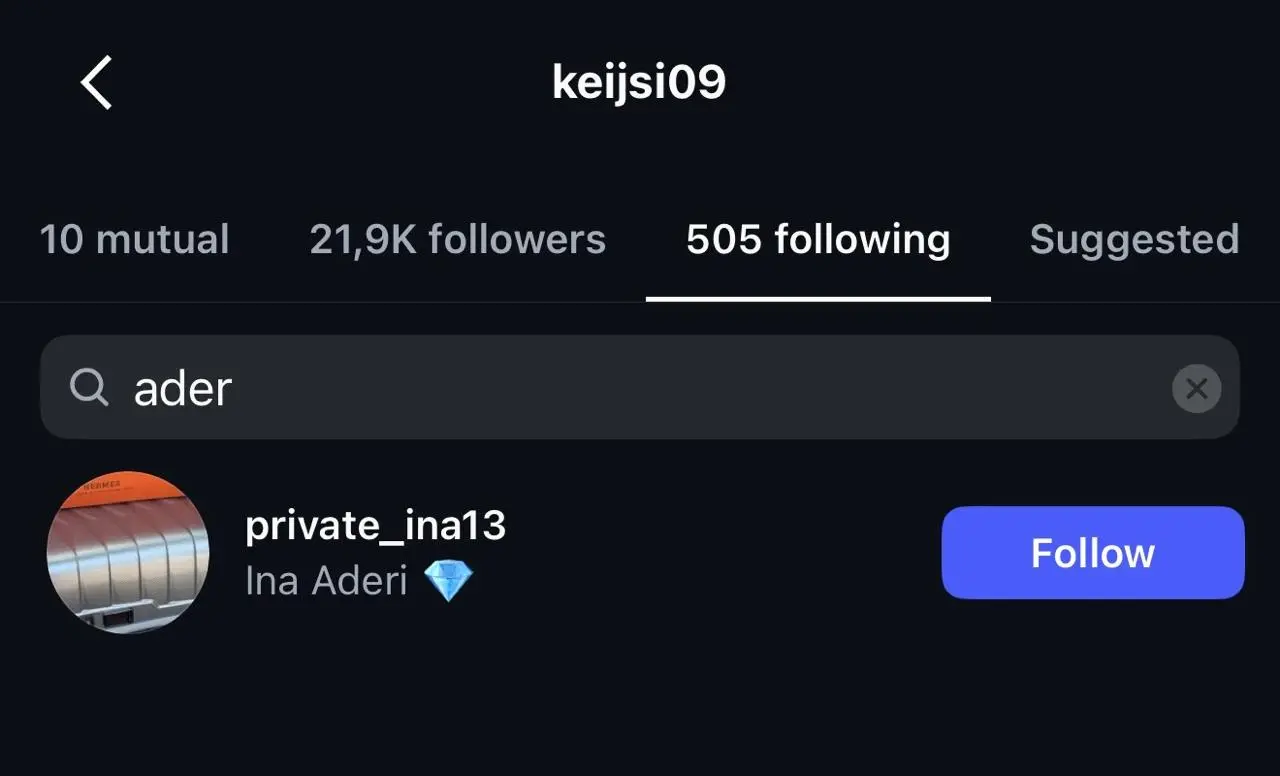This screenshot has height=776, width=1280.
Task: Click the orange box in the avatar photo
Action: tap(110, 485)
